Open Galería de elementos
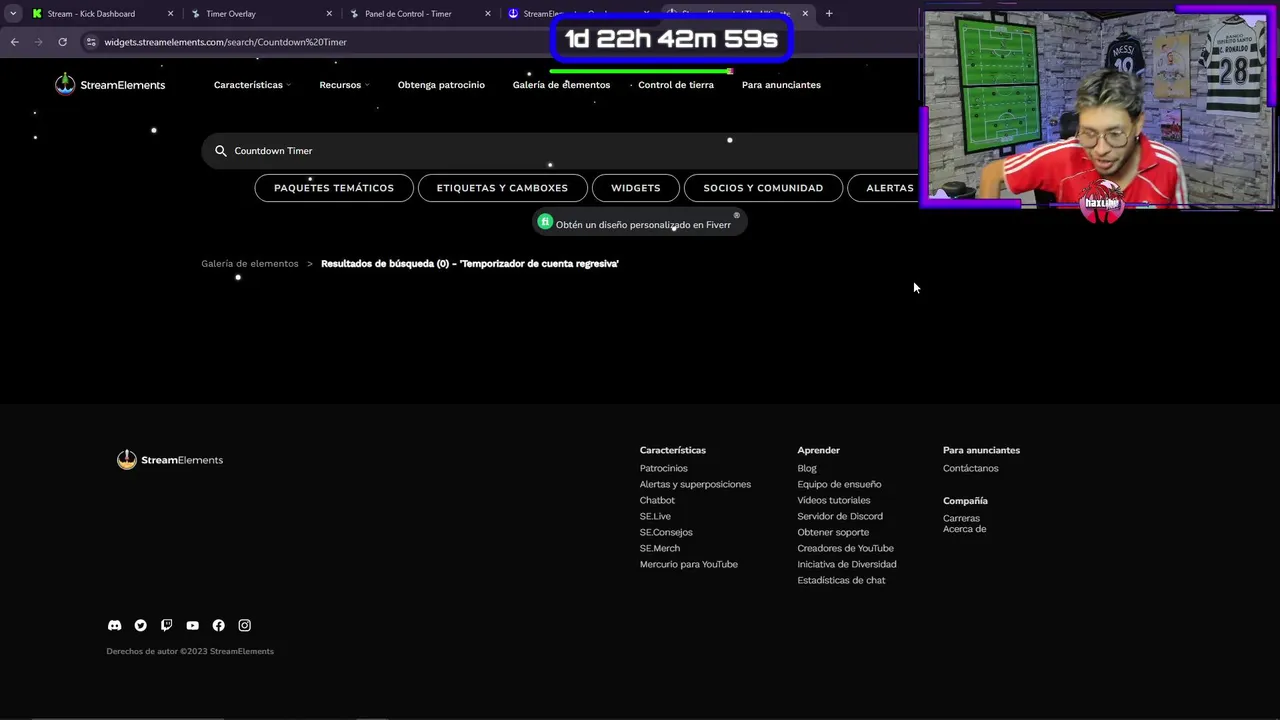The height and width of the screenshot is (720, 1280). click(x=561, y=85)
